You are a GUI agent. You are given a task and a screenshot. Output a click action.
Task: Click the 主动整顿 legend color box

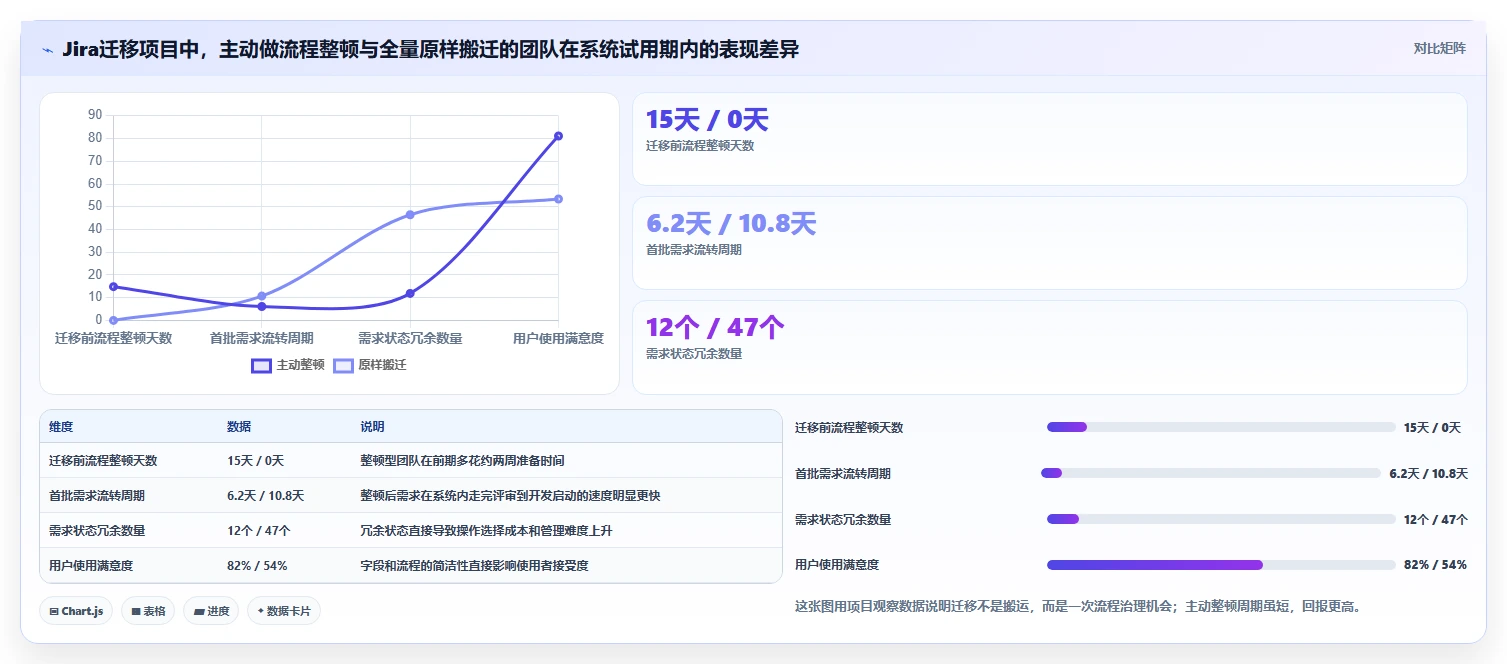(261, 365)
